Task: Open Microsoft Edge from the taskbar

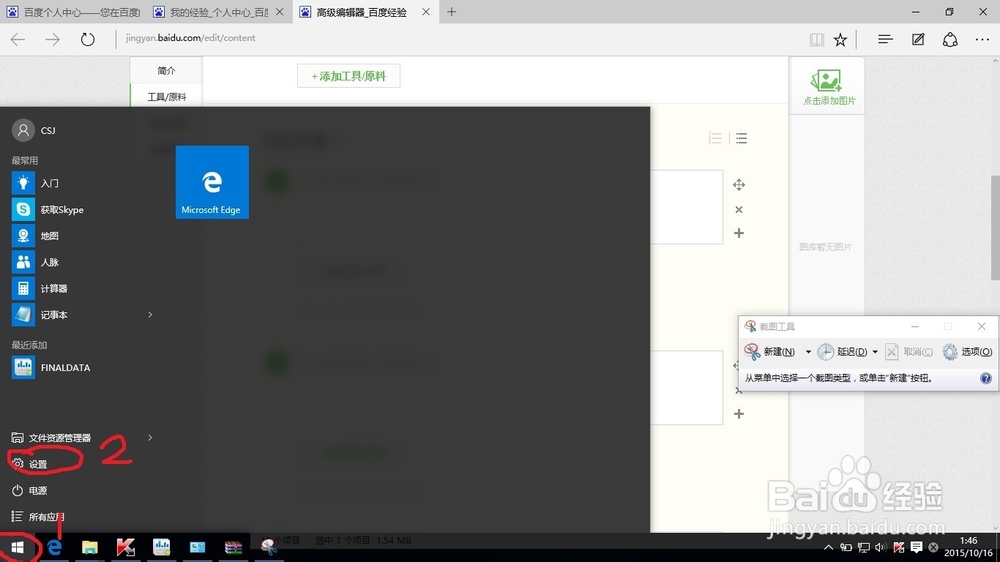Action: click(x=54, y=547)
